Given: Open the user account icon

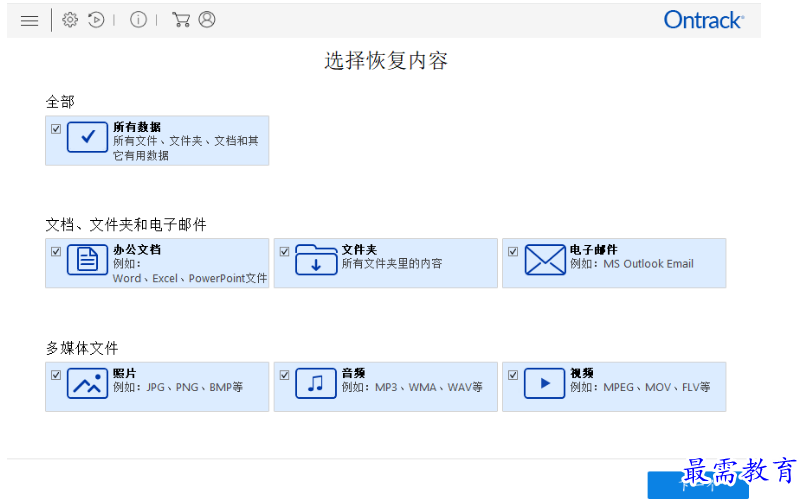Looking at the screenshot, I should click(x=207, y=20).
